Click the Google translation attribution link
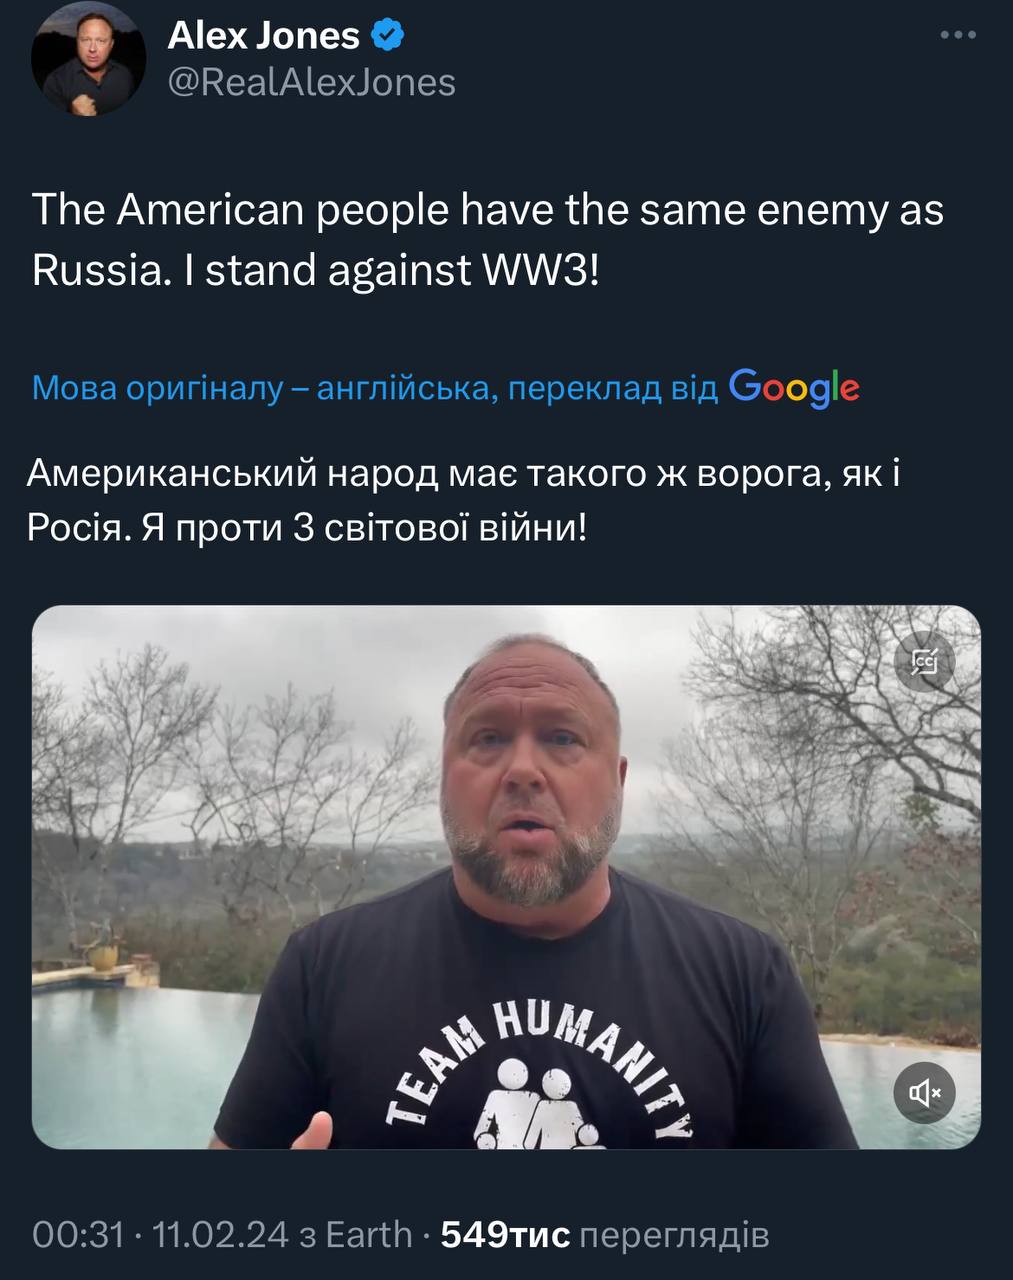This screenshot has width=1013, height=1280. (x=445, y=388)
